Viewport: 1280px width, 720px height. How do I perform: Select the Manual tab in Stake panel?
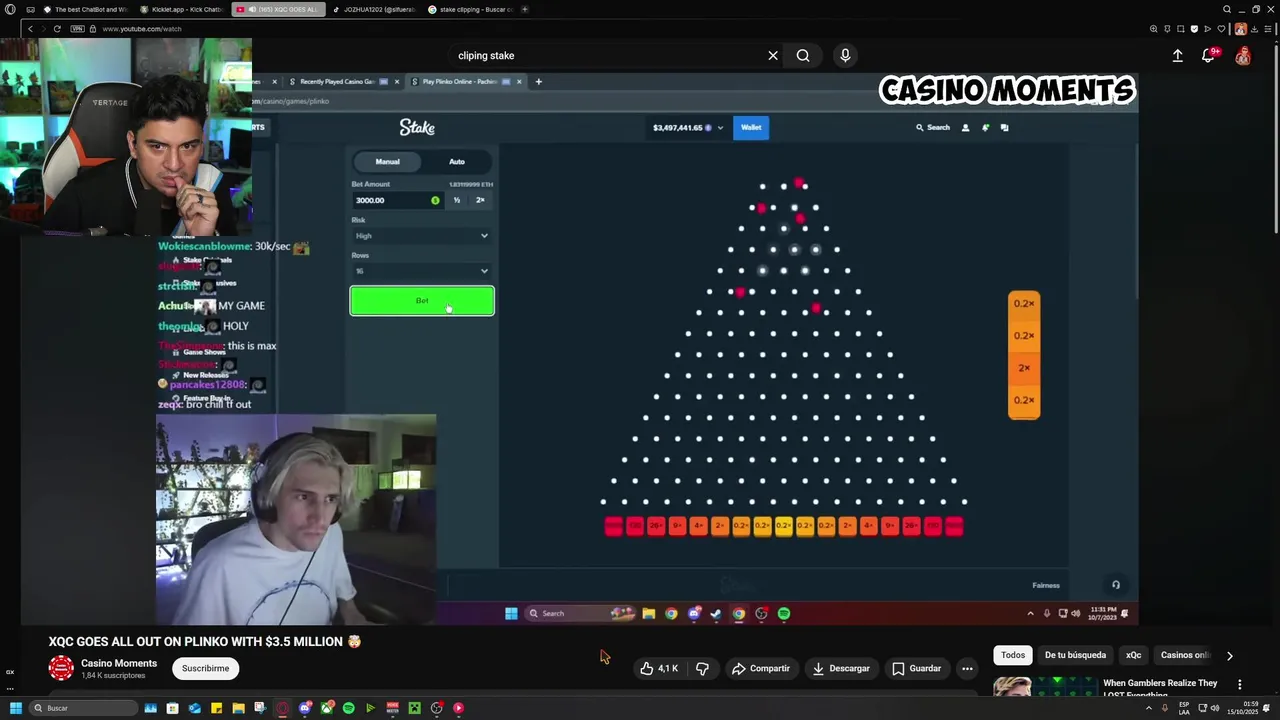(388, 162)
